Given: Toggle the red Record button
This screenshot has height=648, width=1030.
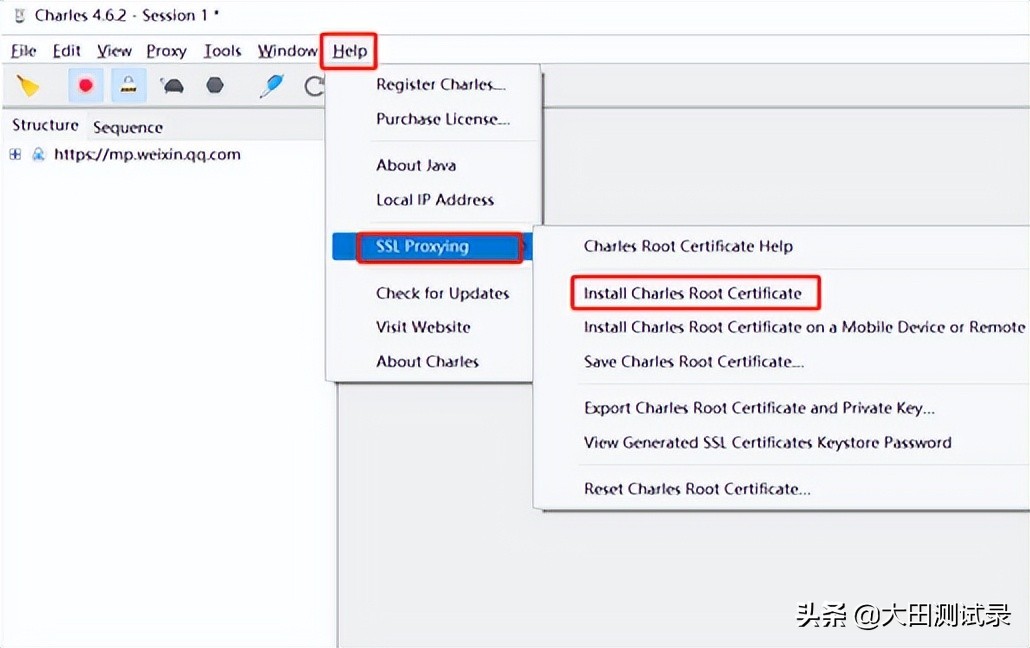Looking at the screenshot, I should click(x=85, y=85).
